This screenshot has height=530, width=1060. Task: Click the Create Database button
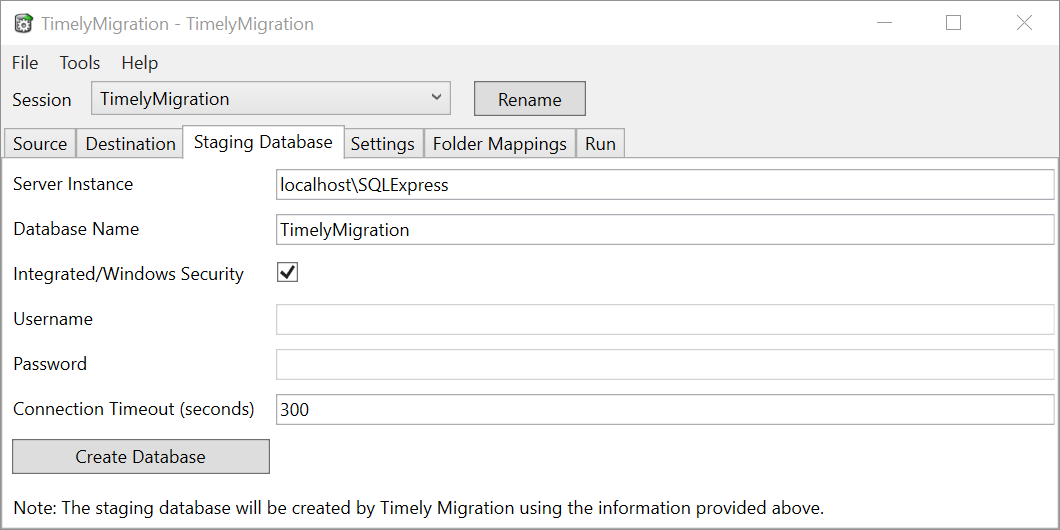[141, 456]
